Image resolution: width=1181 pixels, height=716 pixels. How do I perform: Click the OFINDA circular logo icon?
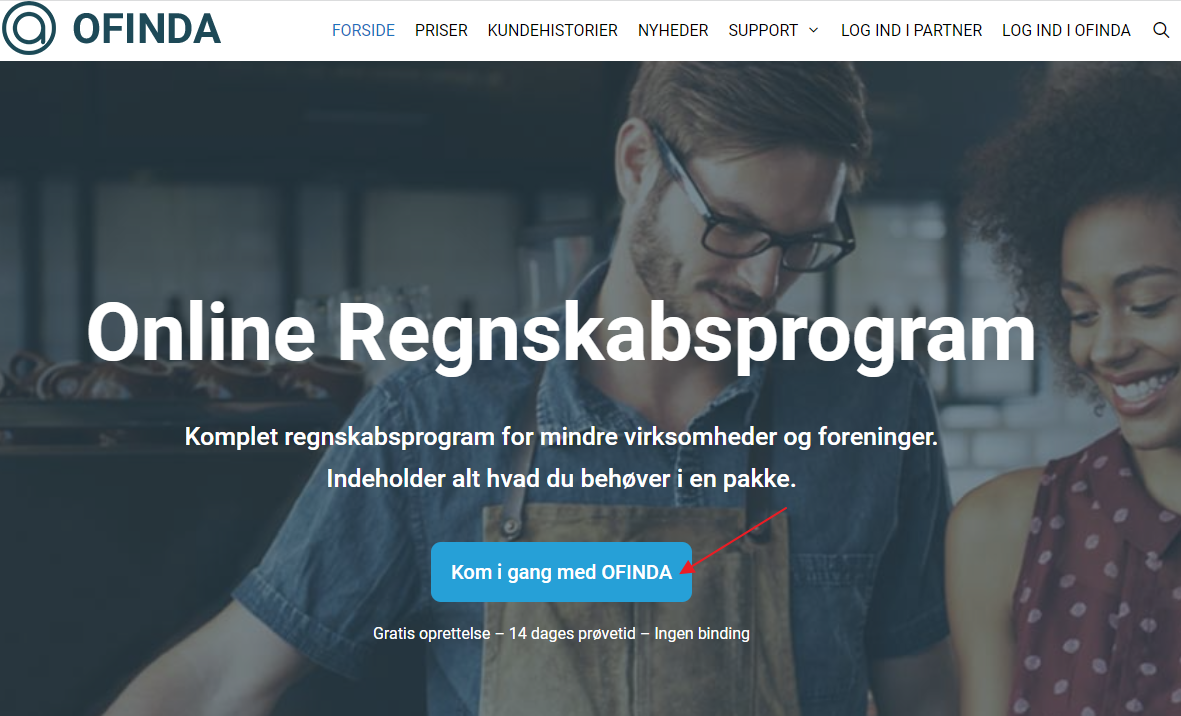click(29, 29)
